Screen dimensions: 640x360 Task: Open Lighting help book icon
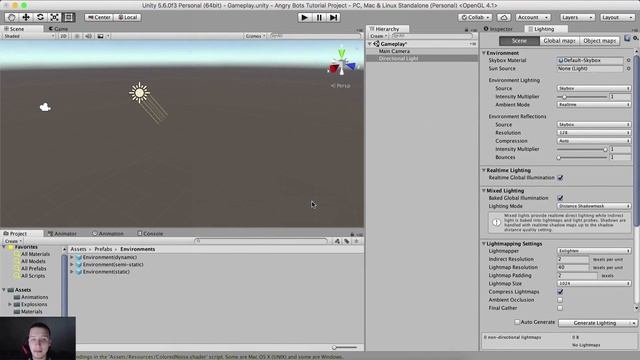tap(627, 38)
